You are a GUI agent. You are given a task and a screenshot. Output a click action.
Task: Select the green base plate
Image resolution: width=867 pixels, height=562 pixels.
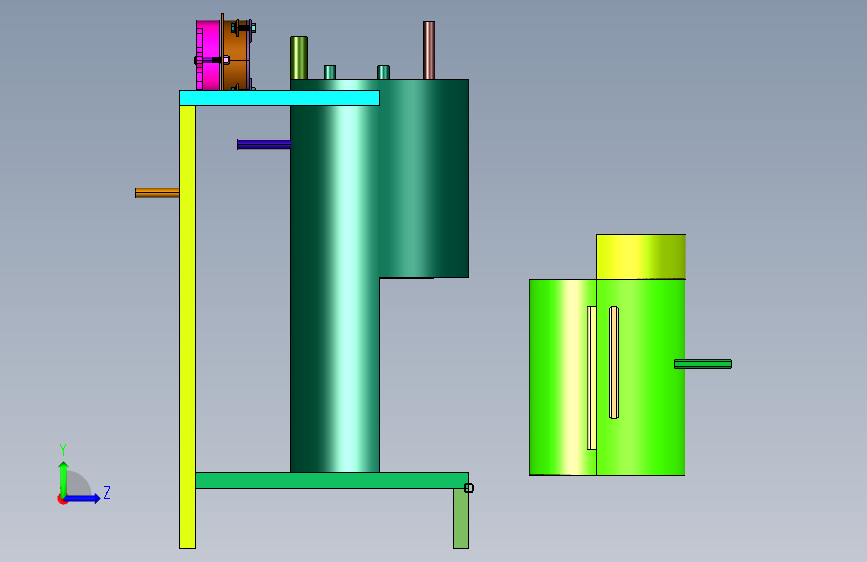tap(332, 480)
